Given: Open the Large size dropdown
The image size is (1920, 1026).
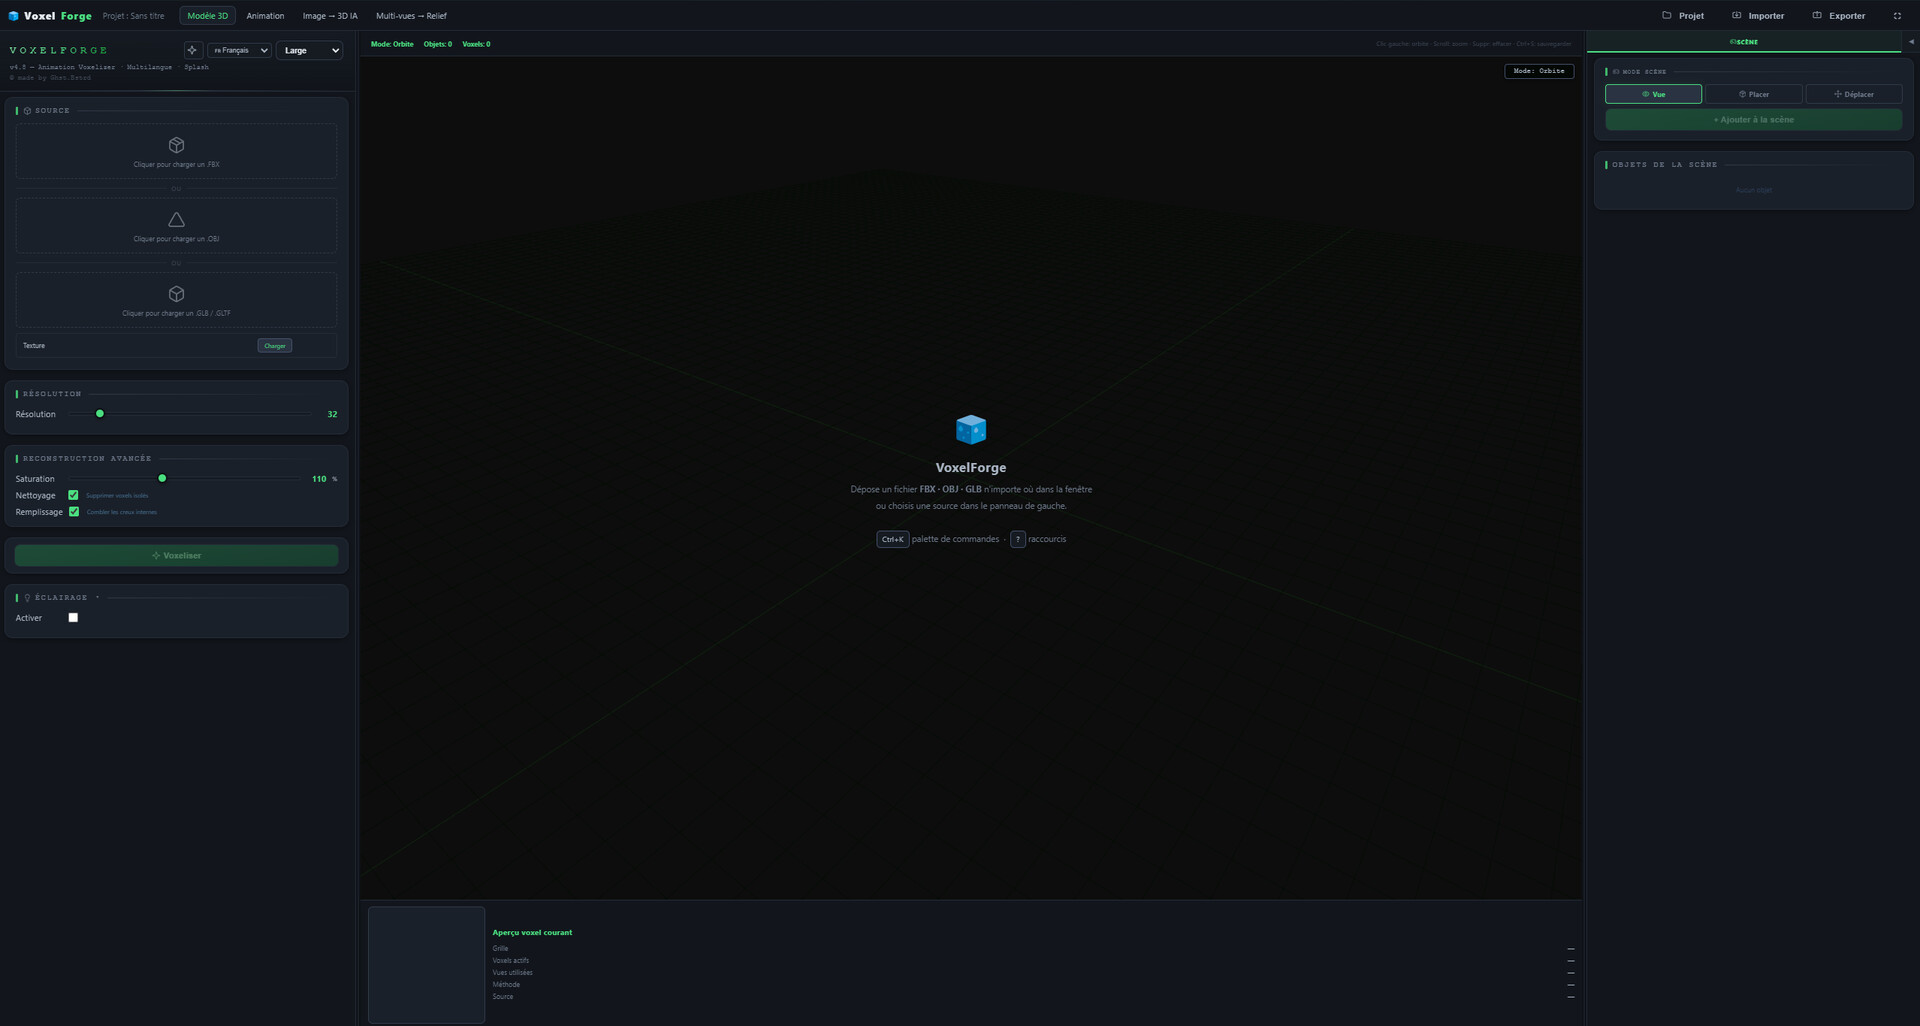Looking at the screenshot, I should tap(309, 50).
